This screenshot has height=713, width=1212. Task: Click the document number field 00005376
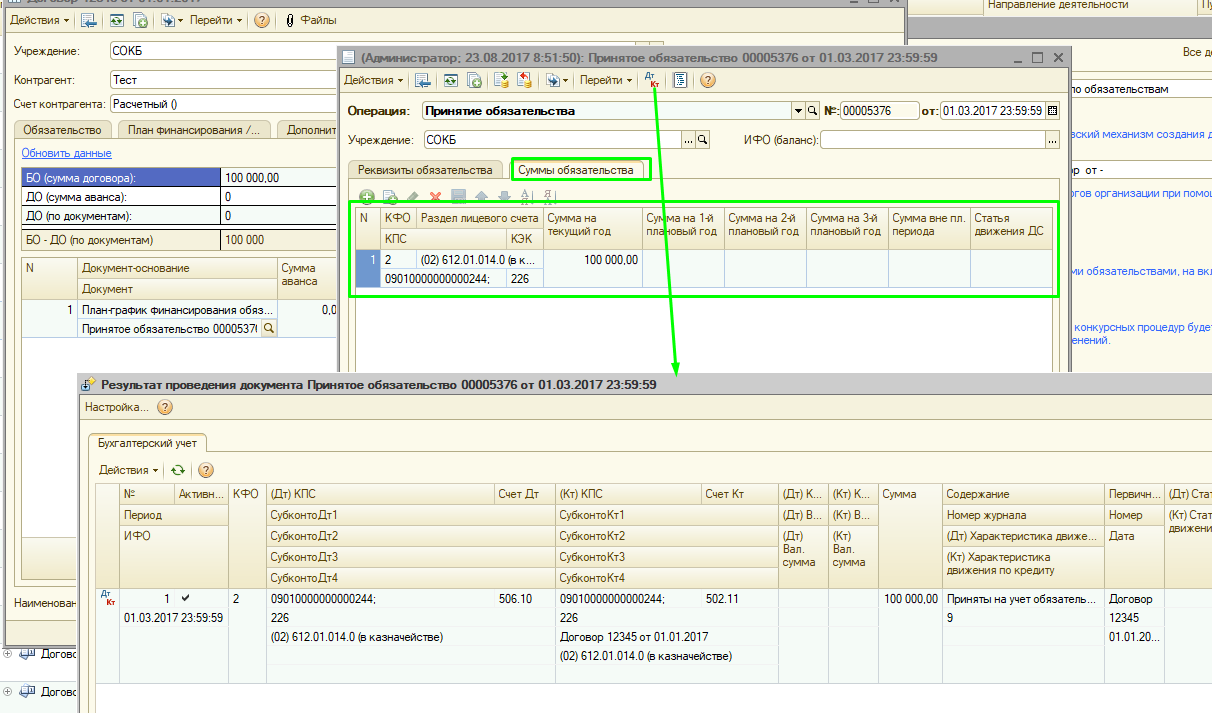[x=878, y=111]
